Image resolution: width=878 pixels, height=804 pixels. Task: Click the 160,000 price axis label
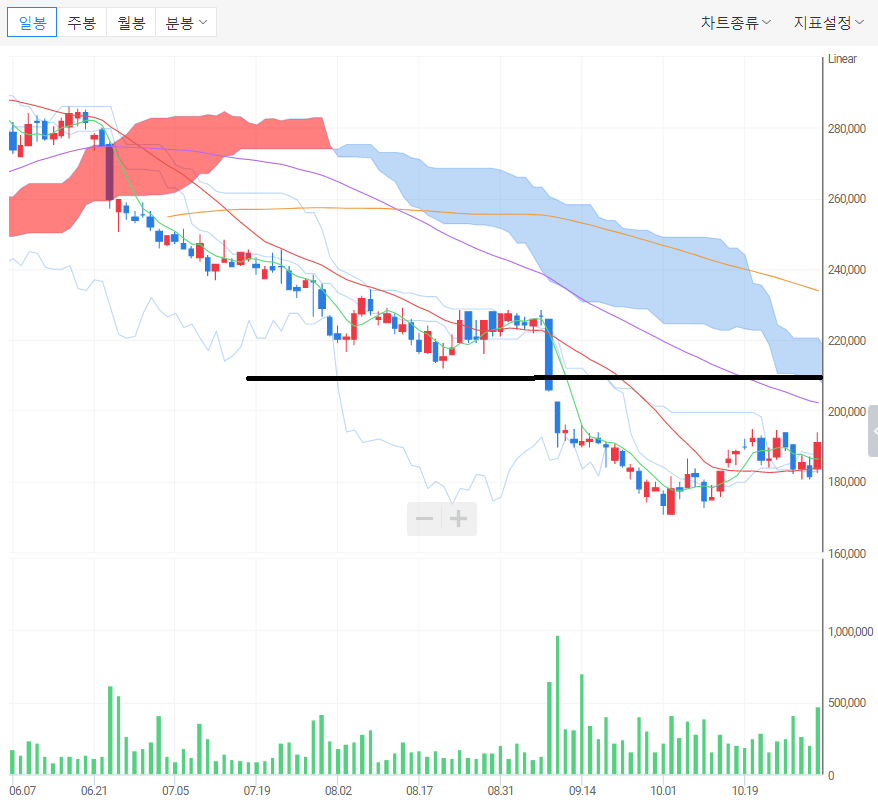847,553
